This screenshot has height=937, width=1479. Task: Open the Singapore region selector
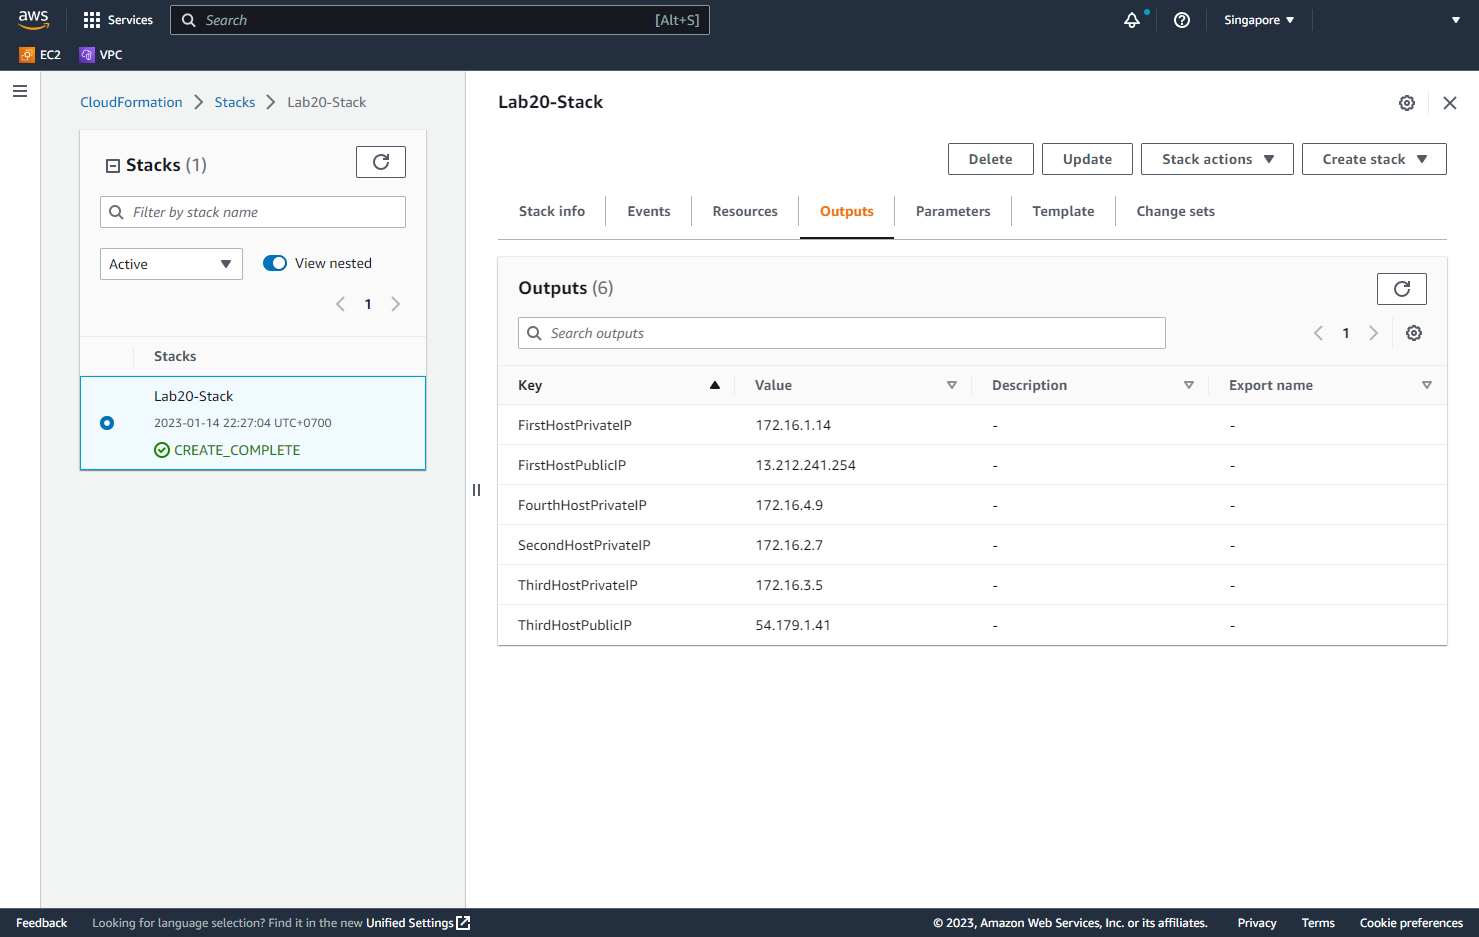(x=1259, y=20)
